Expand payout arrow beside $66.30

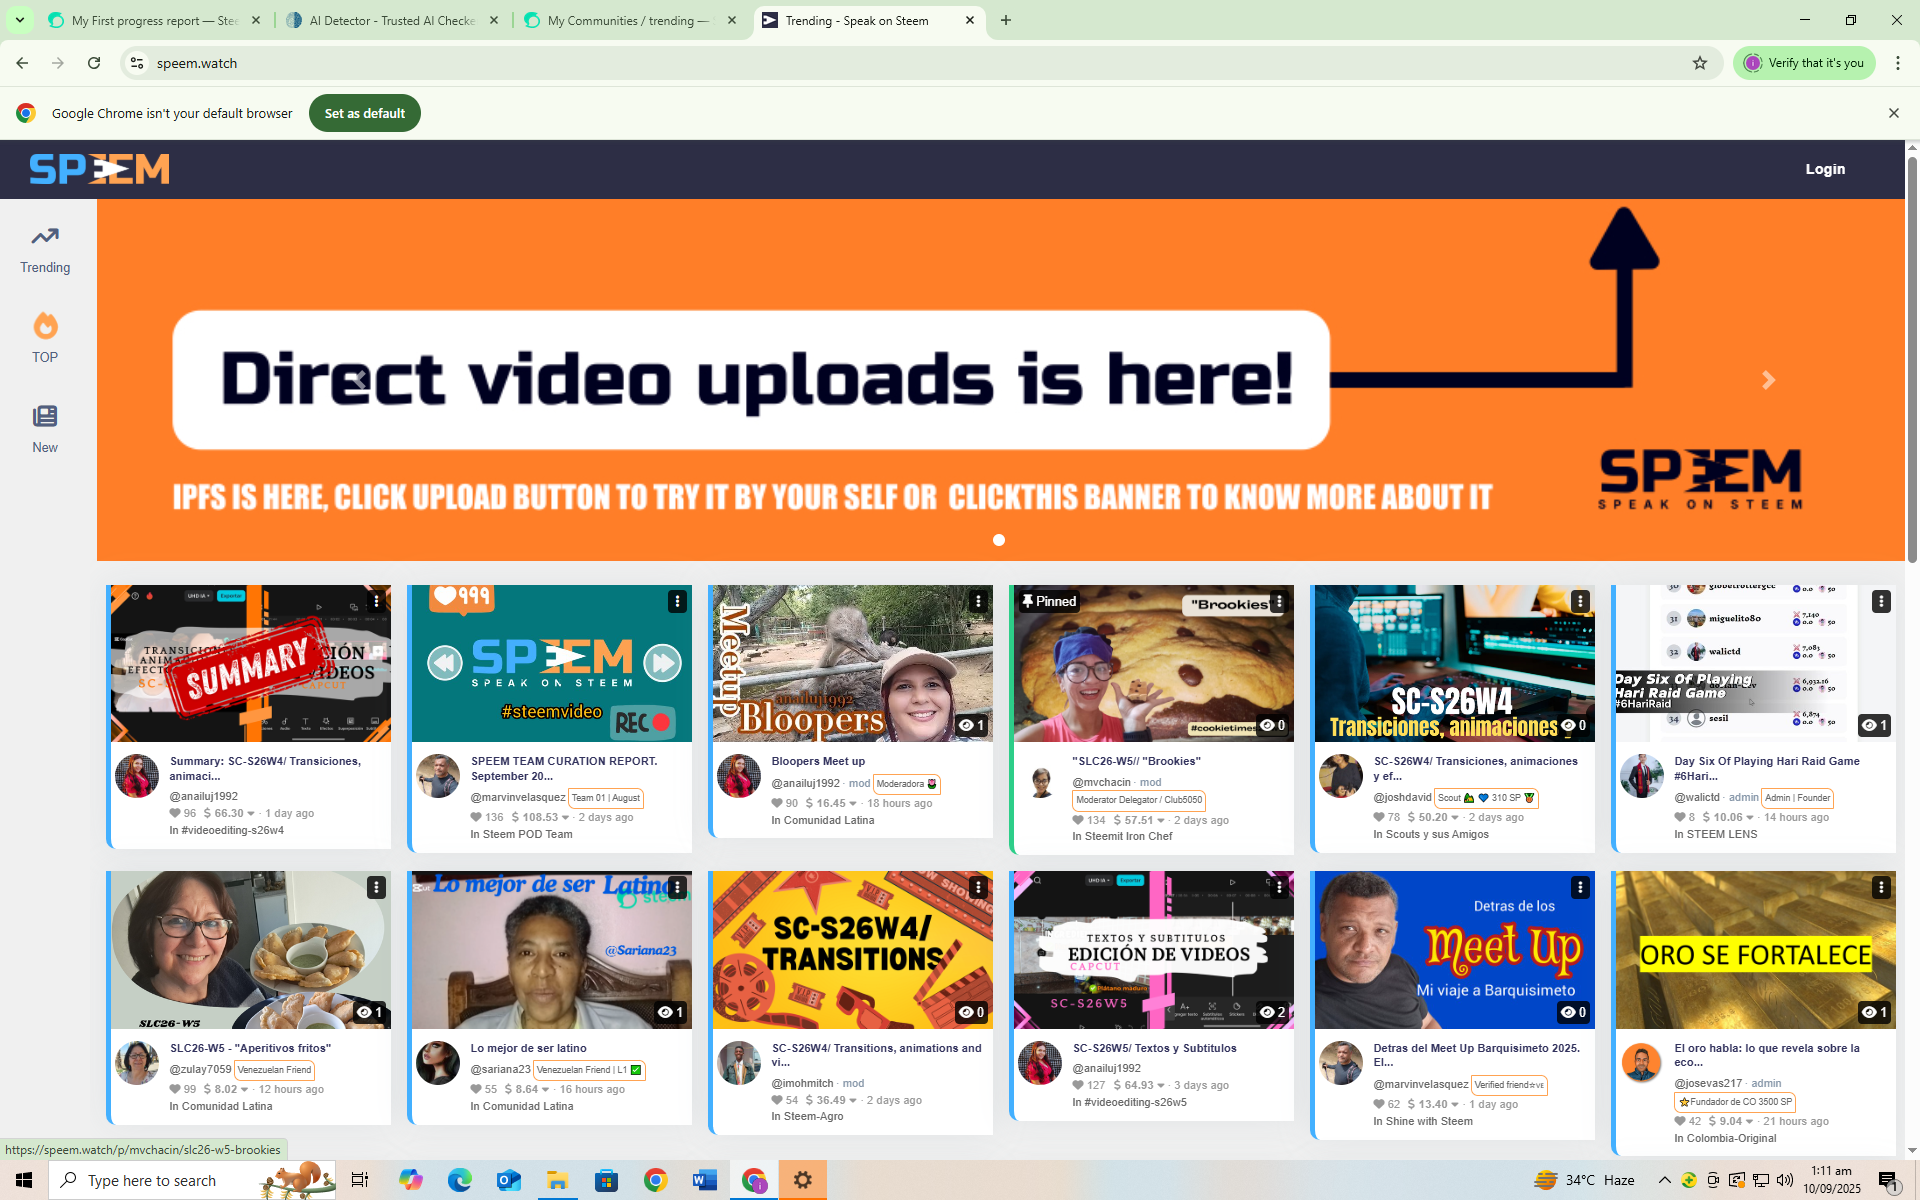pyautogui.click(x=251, y=814)
